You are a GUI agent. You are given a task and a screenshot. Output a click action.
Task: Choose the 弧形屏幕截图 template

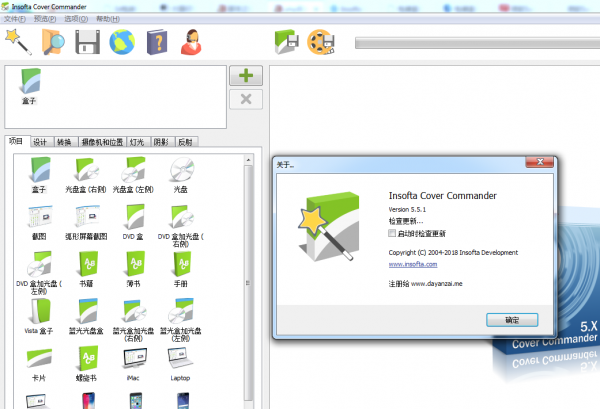pos(86,222)
